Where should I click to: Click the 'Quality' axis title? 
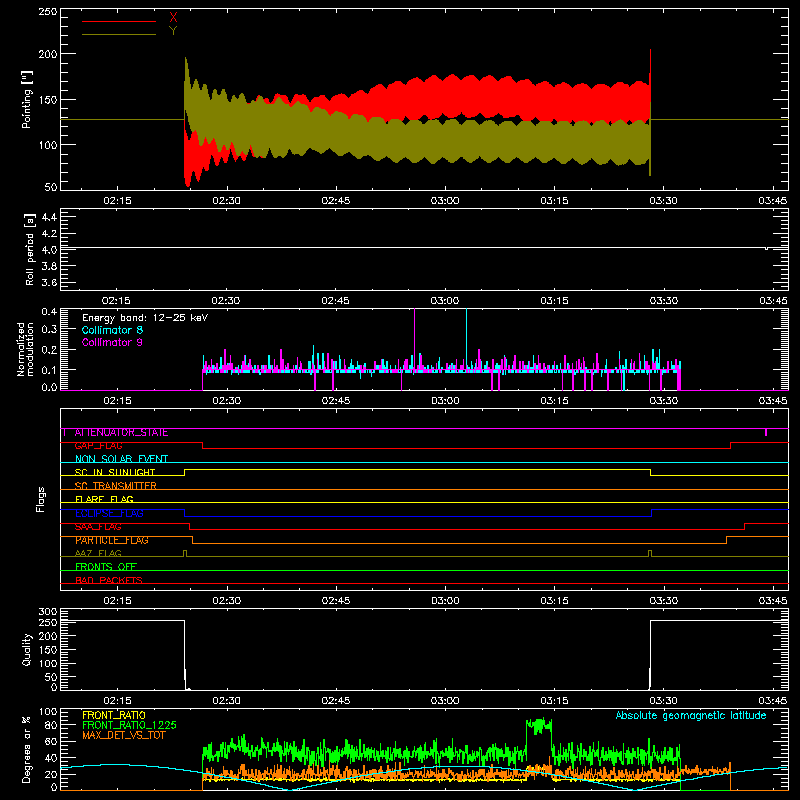pyautogui.click(x=27, y=649)
